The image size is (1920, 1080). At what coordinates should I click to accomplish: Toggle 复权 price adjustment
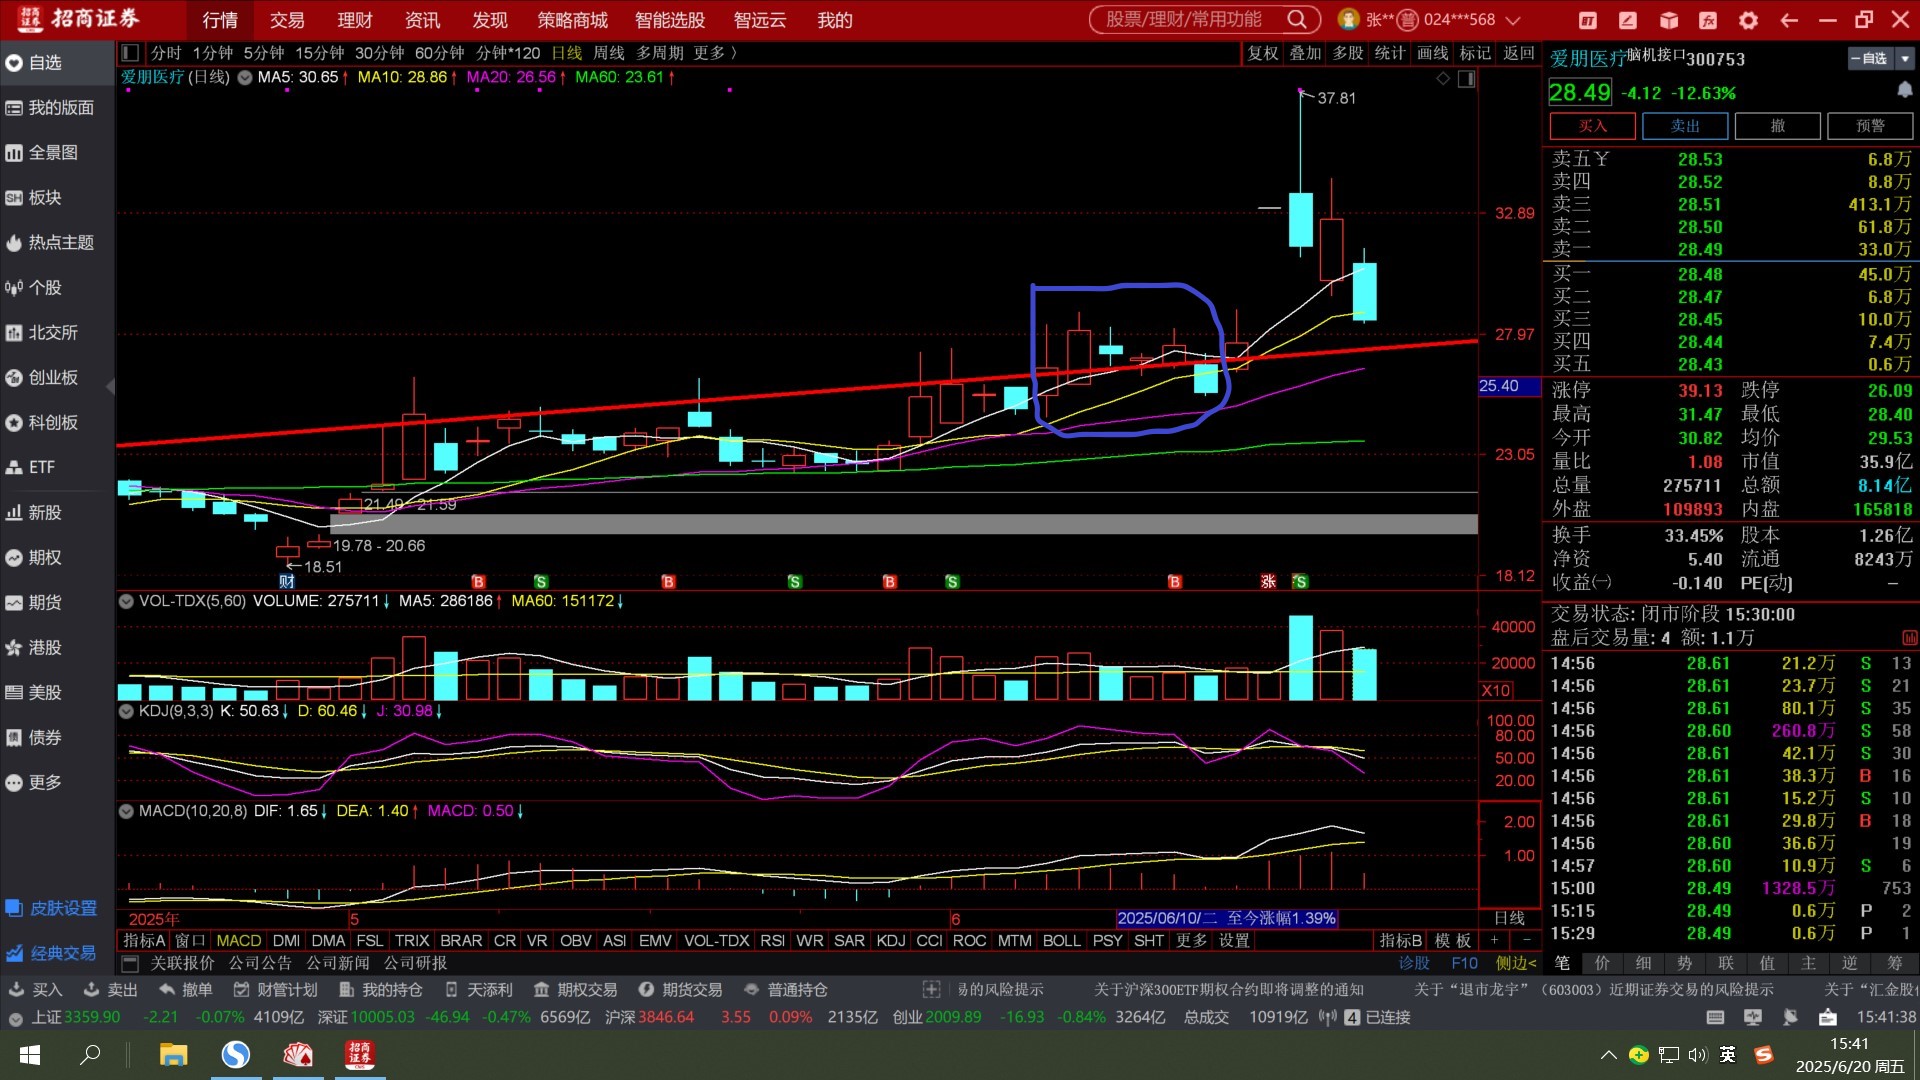1263,53
